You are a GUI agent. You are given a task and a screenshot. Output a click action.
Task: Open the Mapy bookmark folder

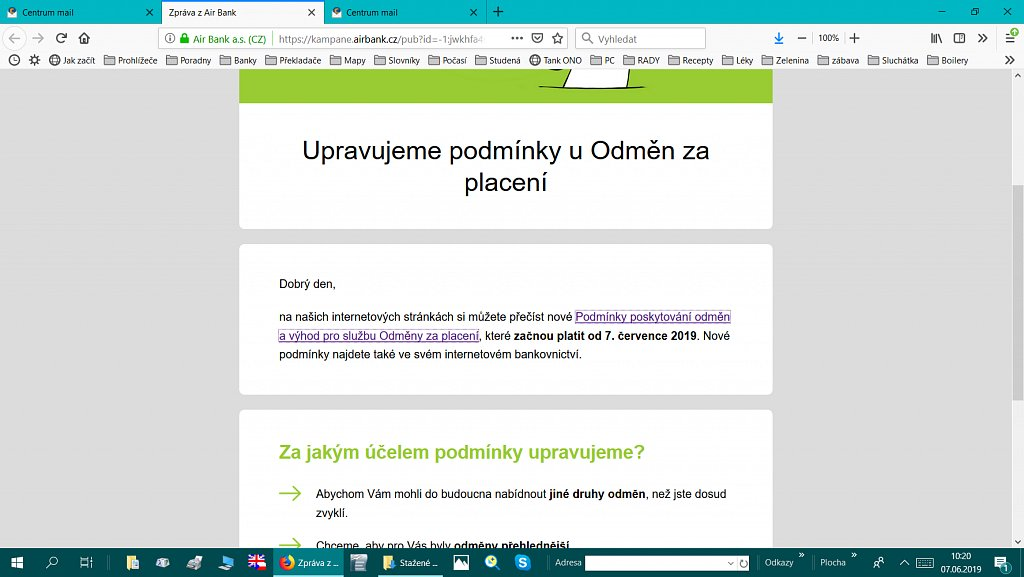tap(348, 60)
